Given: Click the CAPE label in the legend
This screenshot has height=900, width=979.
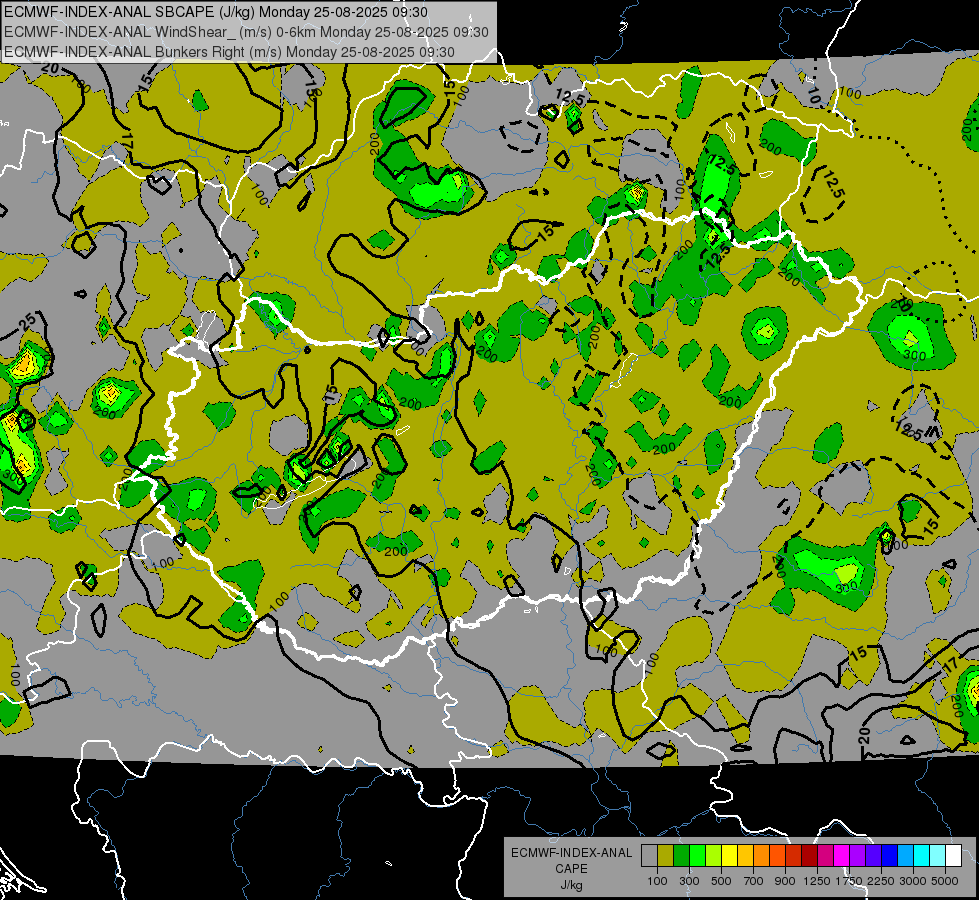Looking at the screenshot, I should 571,869.
